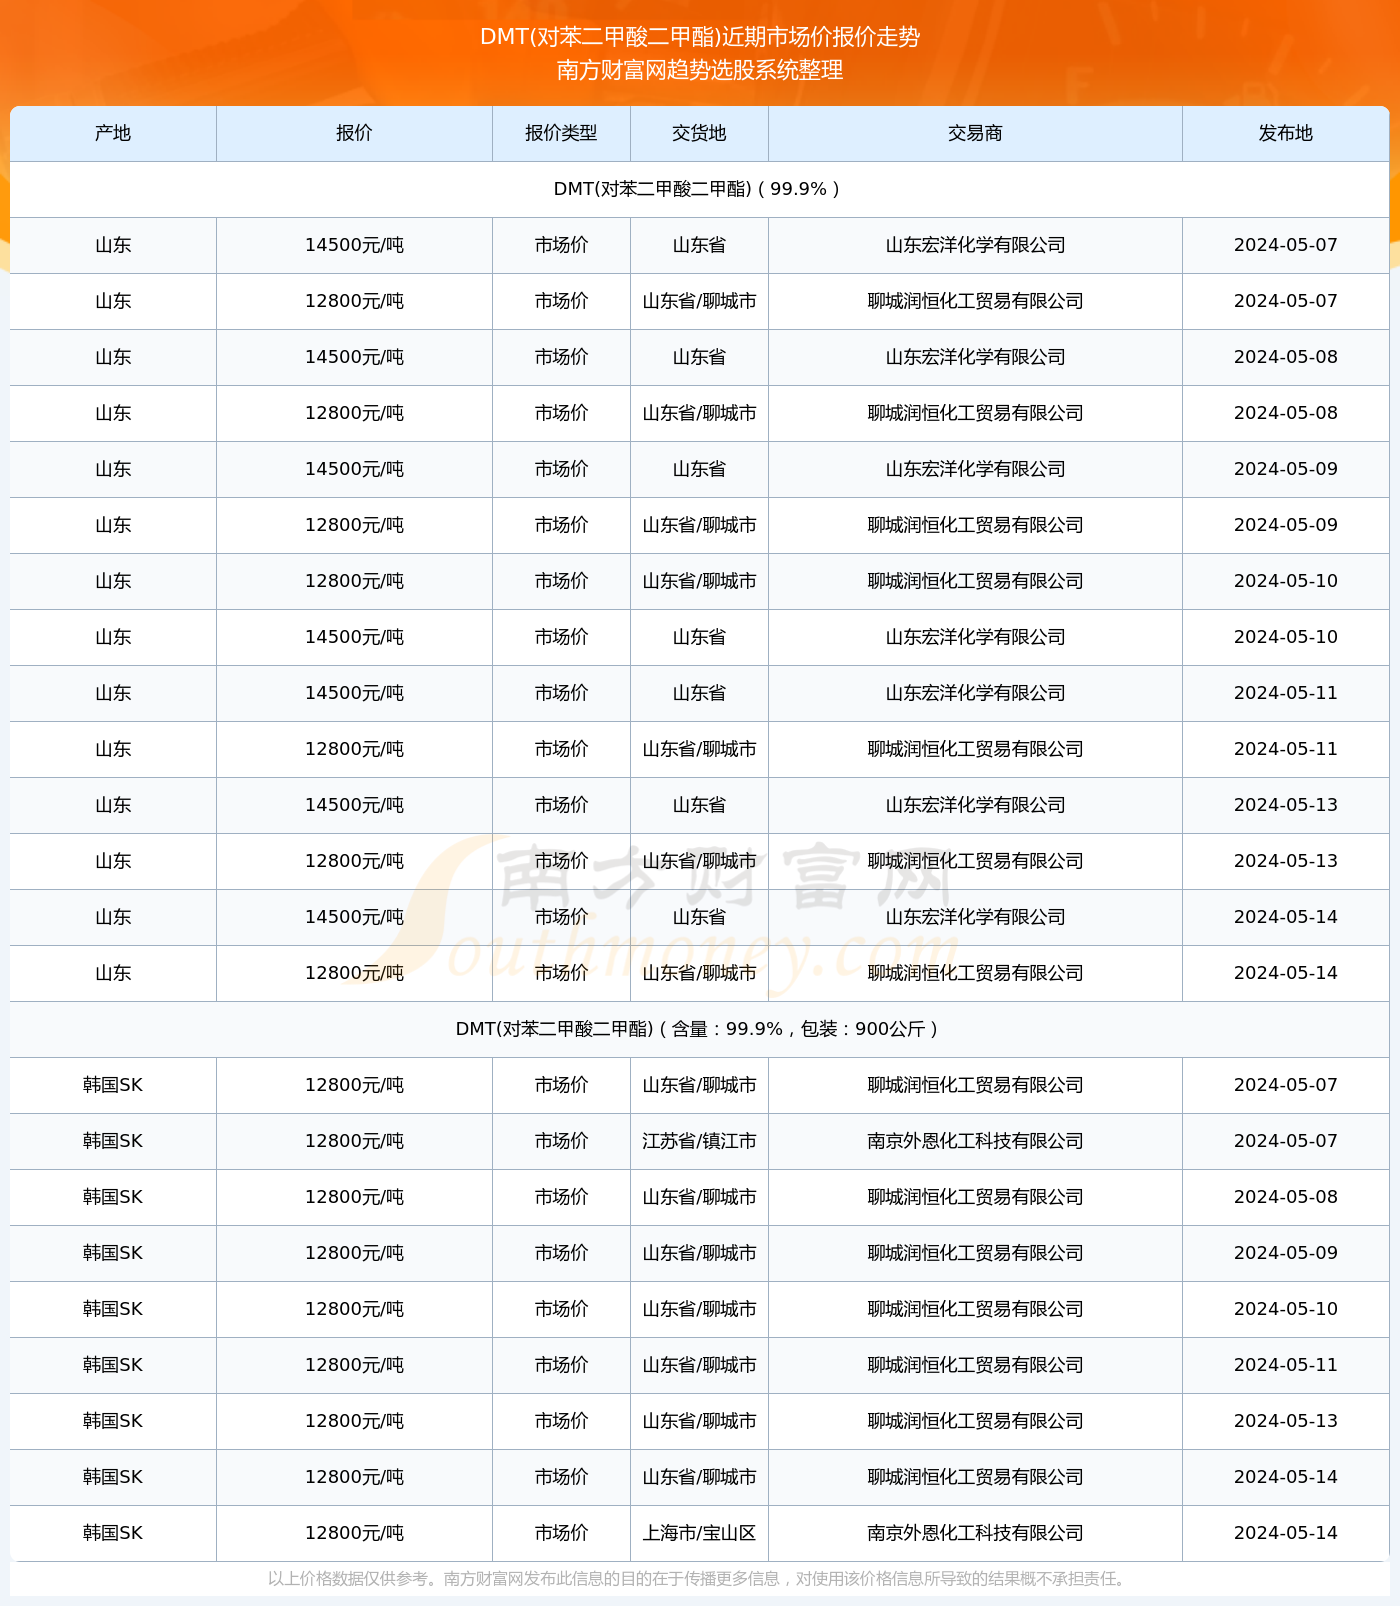Click the 报价 column header
Image resolution: width=1400 pixels, height=1606 pixels.
tap(354, 133)
